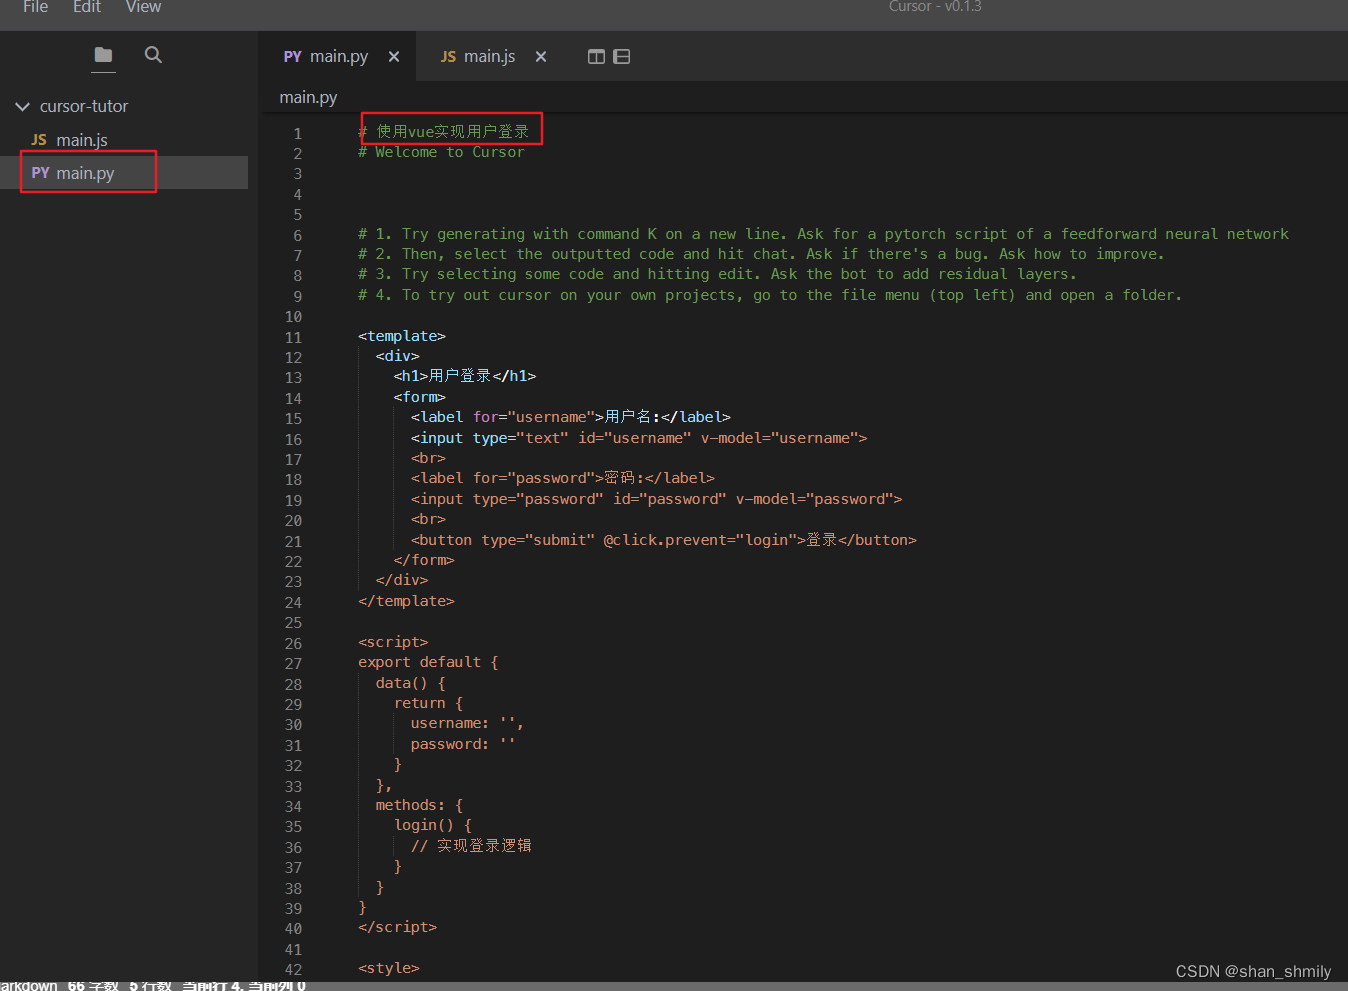The height and width of the screenshot is (991, 1348).
Task: Open the View menu
Action: (143, 7)
